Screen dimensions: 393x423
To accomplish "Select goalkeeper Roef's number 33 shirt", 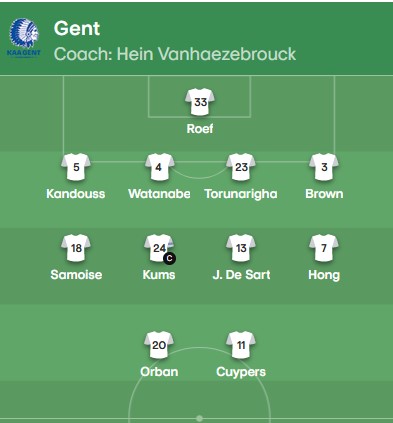I will (200, 102).
